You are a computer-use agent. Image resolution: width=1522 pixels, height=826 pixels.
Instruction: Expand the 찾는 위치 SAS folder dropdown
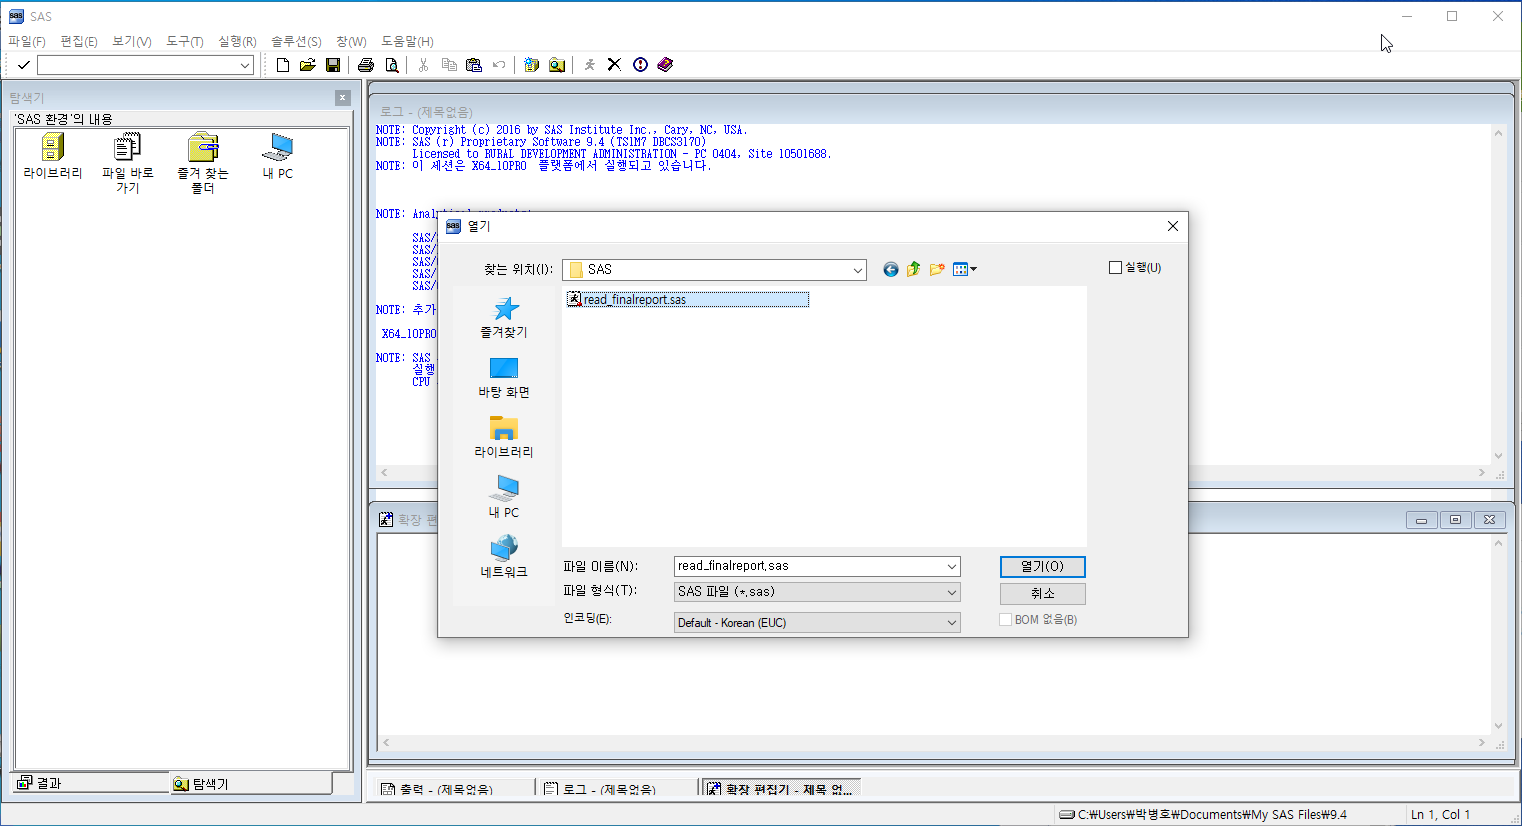point(858,270)
